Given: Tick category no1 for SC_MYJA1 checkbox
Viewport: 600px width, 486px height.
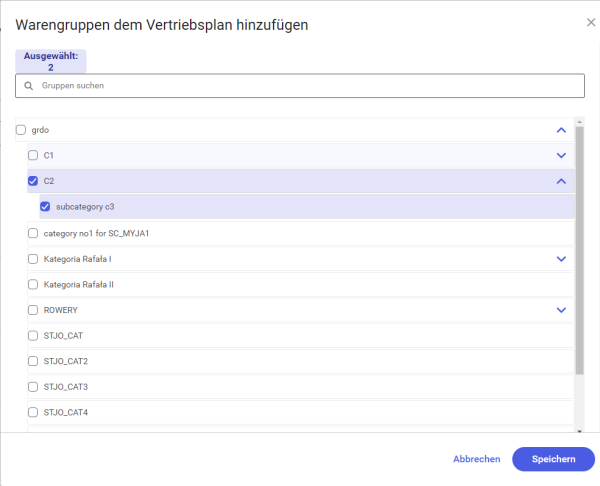Looking at the screenshot, I should click(33, 233).
